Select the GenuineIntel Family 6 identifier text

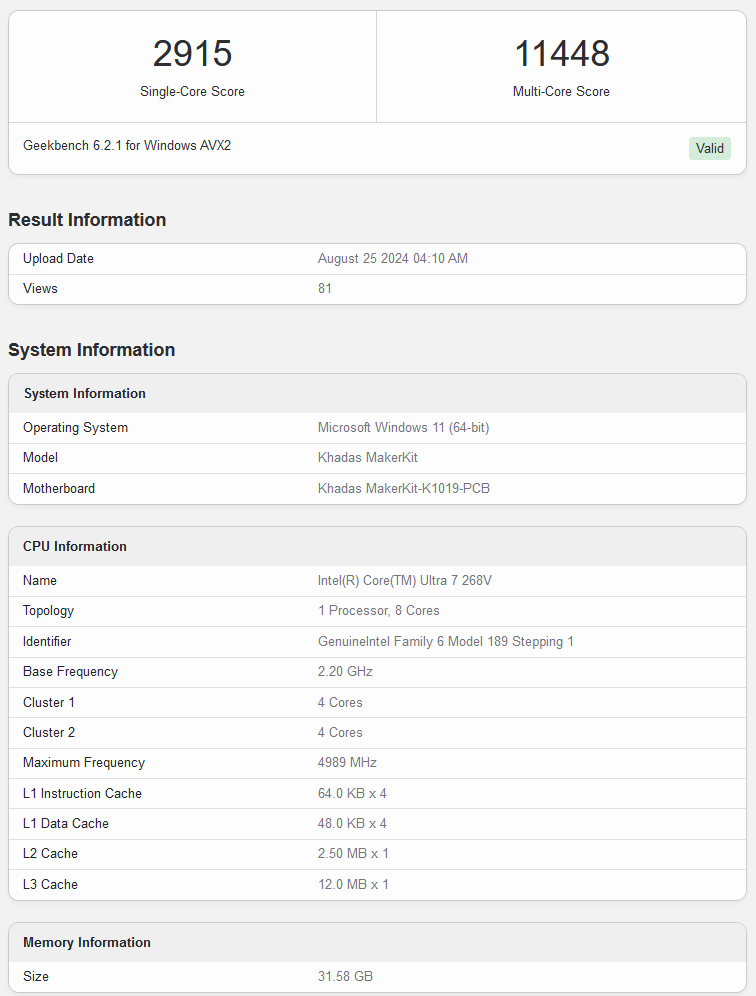pos(445,642)
